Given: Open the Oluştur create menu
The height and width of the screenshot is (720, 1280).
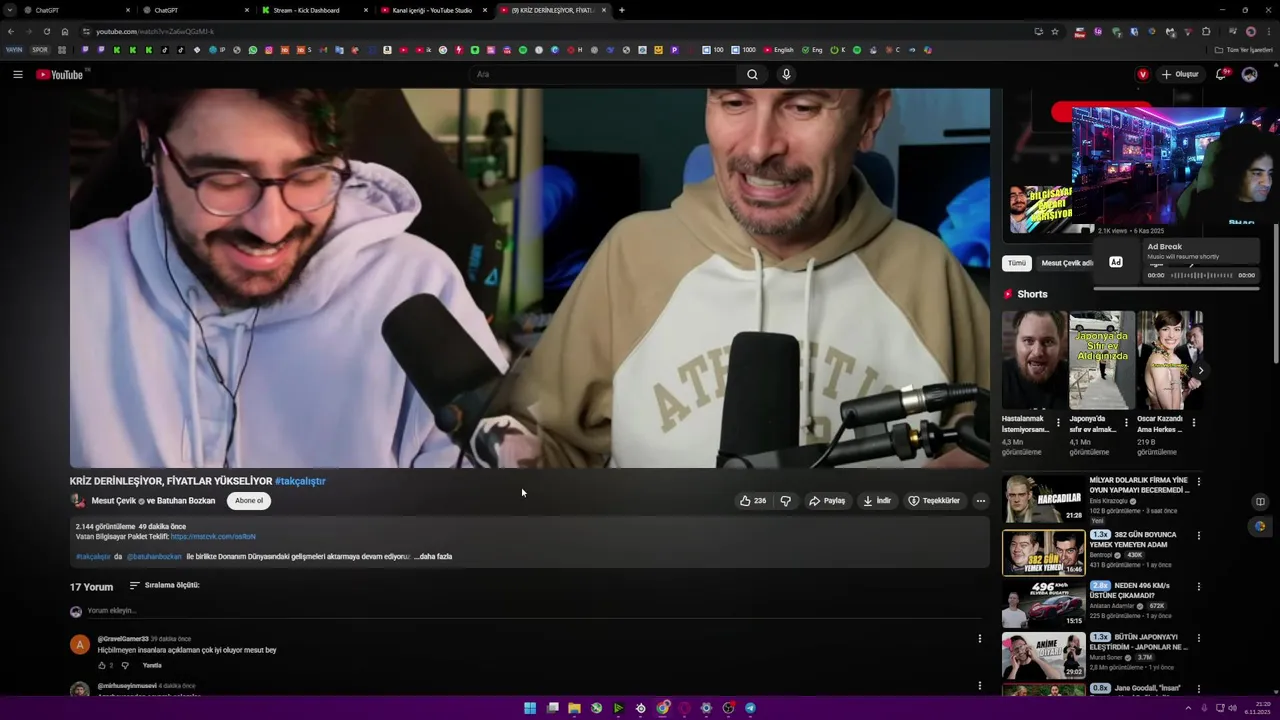Looking at the screenshot, I should (1180, 74).
